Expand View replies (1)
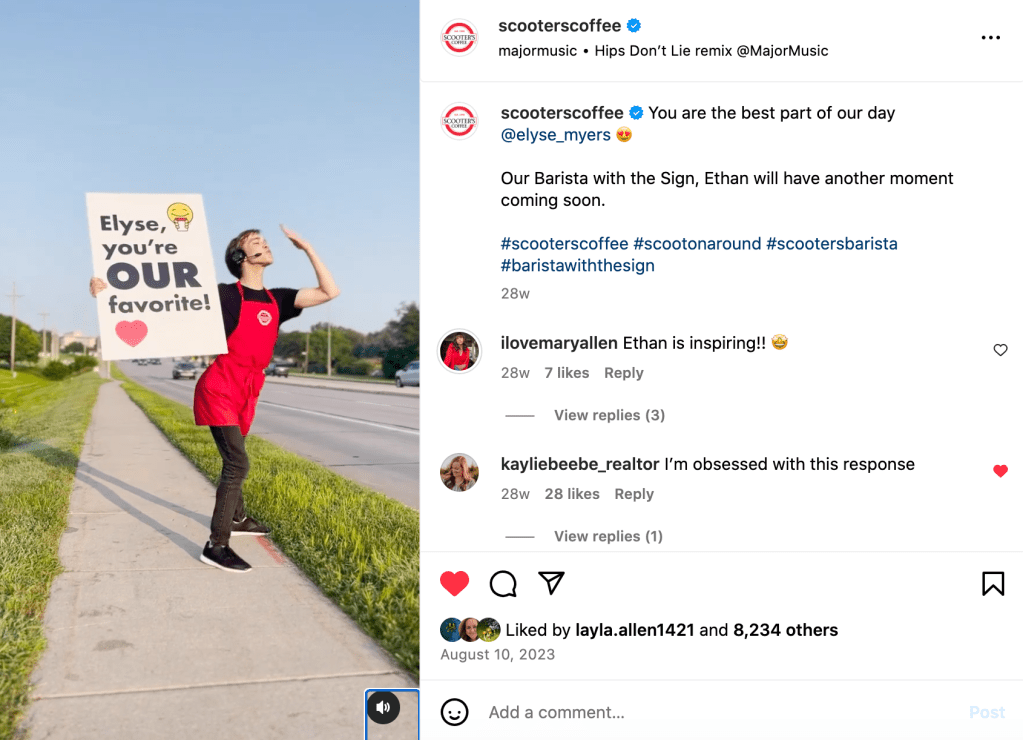 pyautogui.click(x=608, y=536)
